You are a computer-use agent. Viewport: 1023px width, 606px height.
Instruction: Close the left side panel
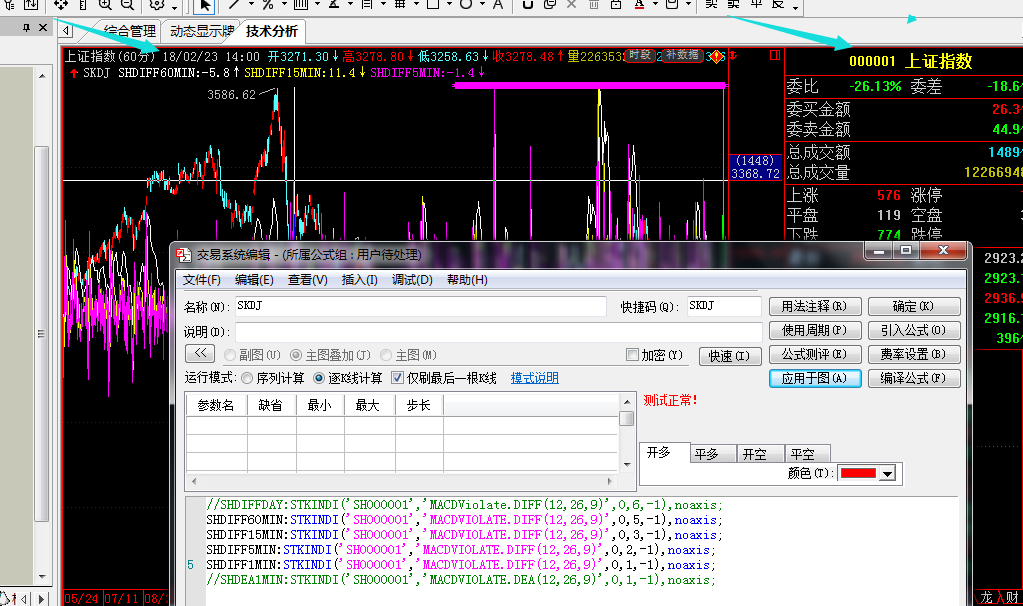coord(43,27)
